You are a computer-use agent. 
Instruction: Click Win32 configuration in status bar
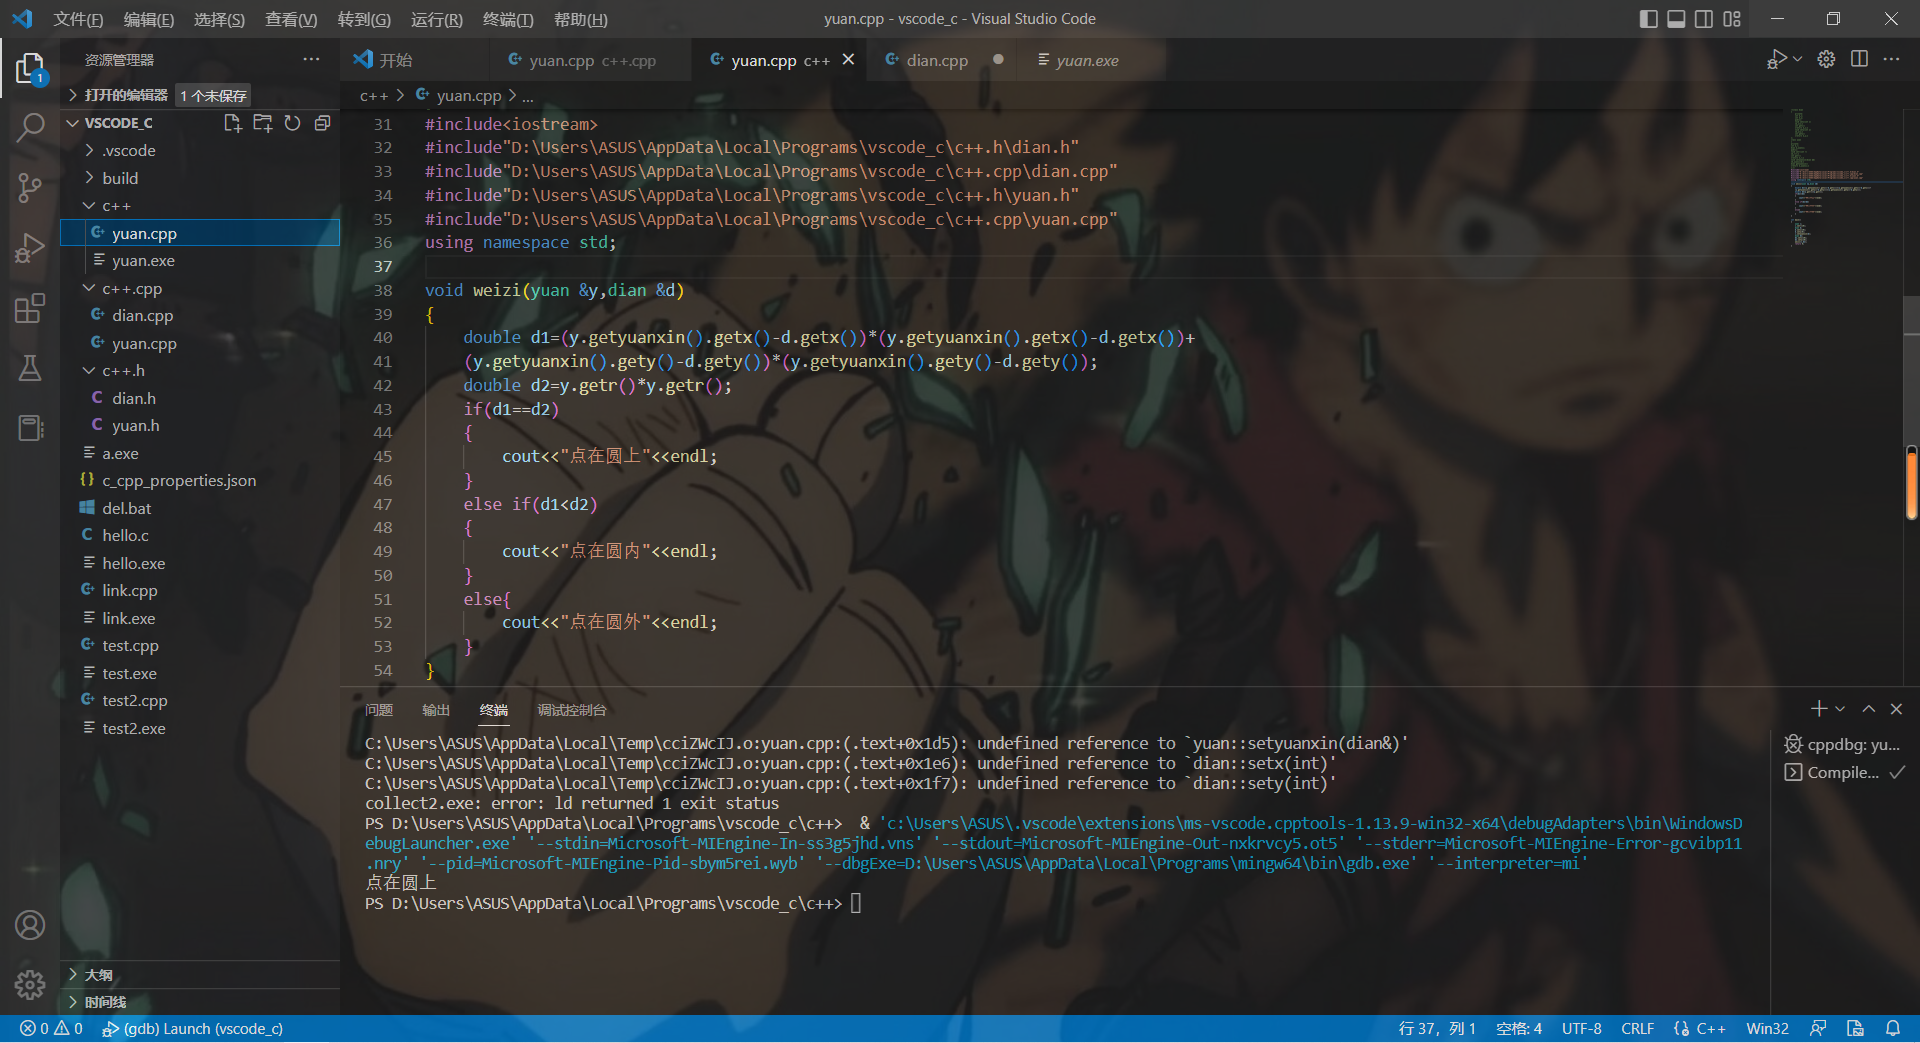tap(1767, 1029)
